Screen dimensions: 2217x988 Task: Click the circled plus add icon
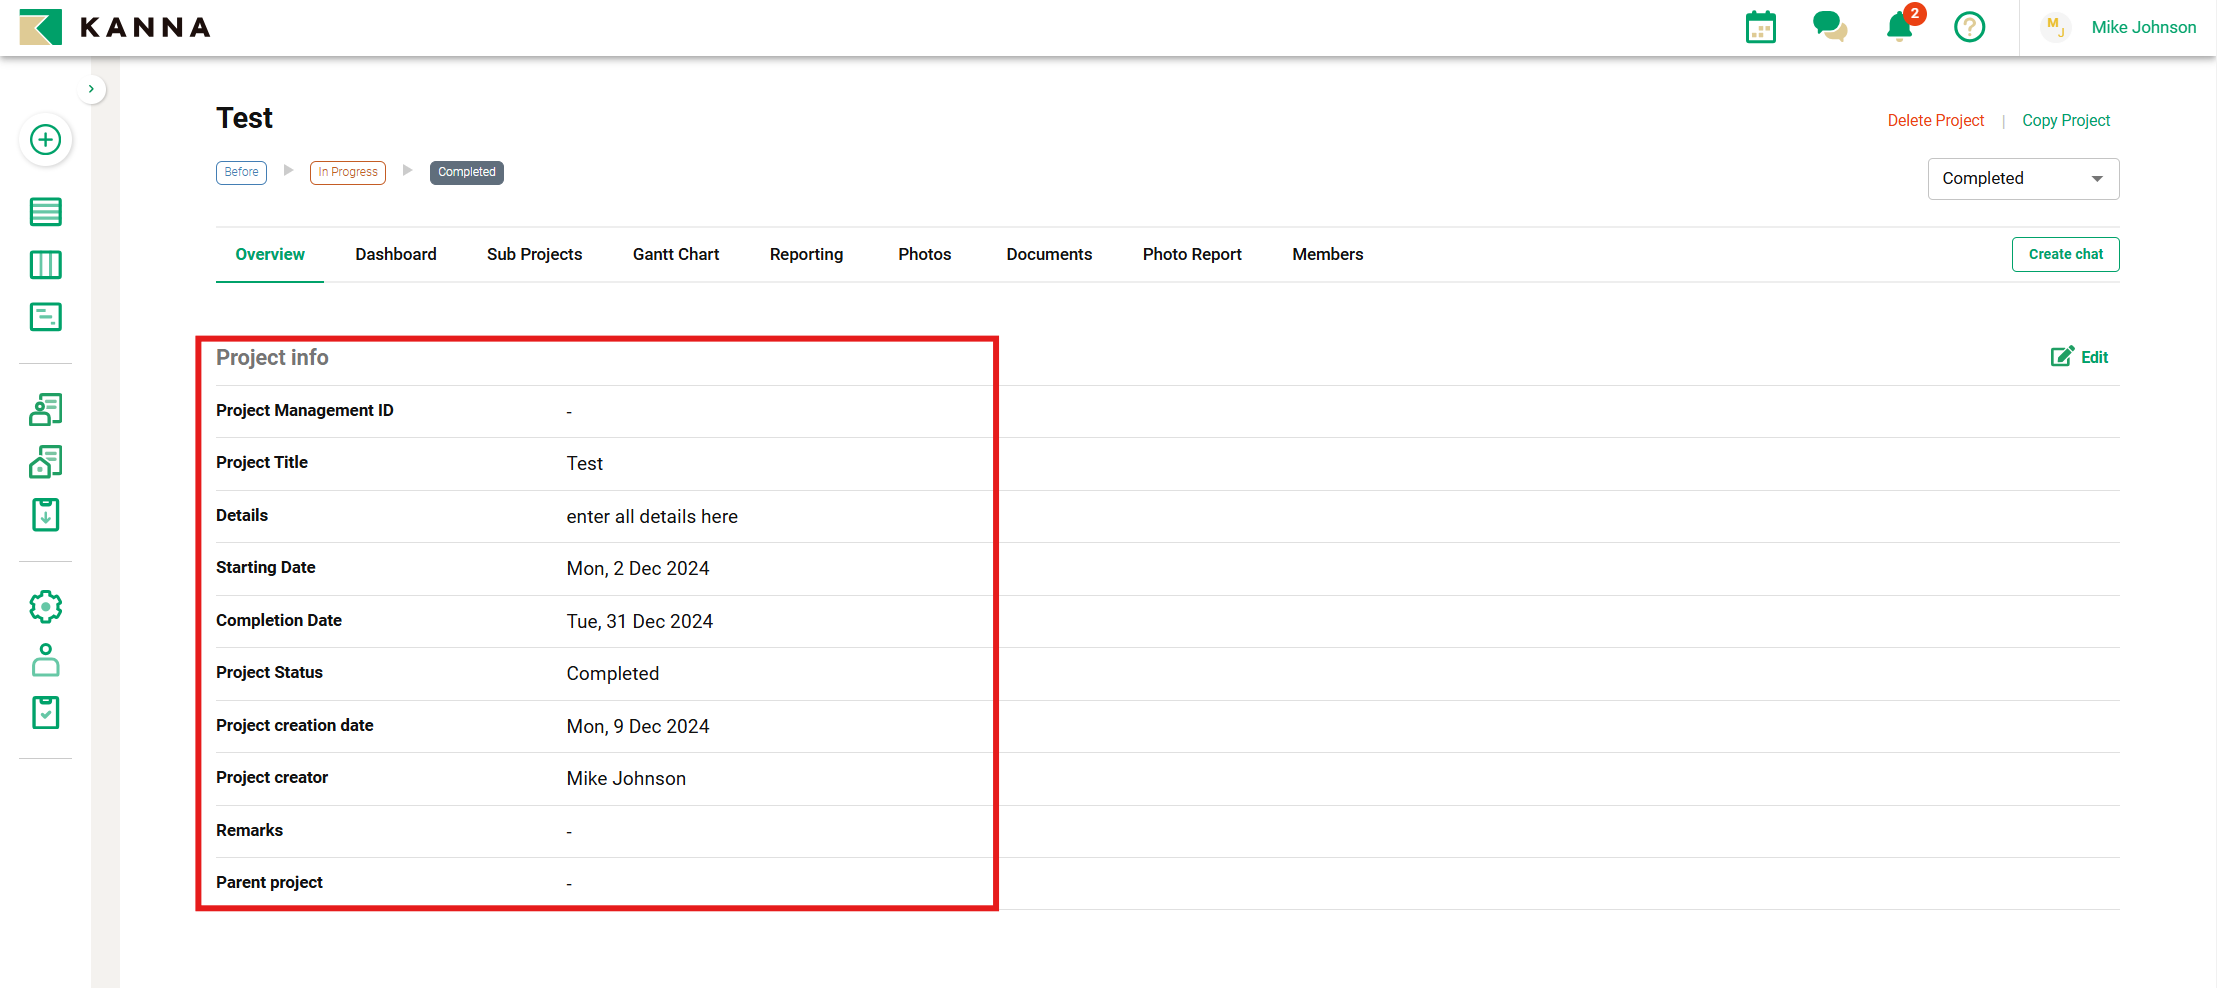point(45,140)
